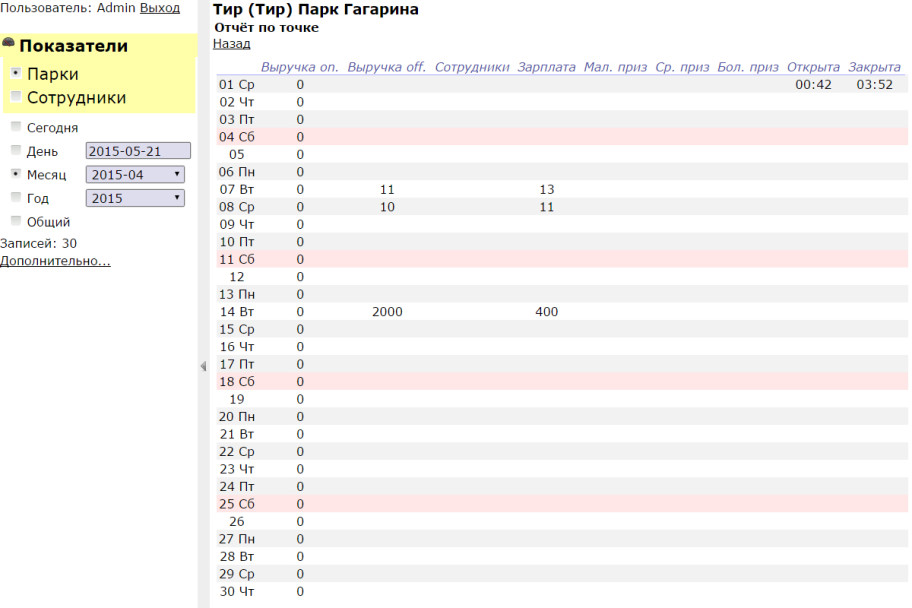Click the Зарплата column header
Image resolution: width=912 pixels, height=608 pixels.
pos(546,67)
